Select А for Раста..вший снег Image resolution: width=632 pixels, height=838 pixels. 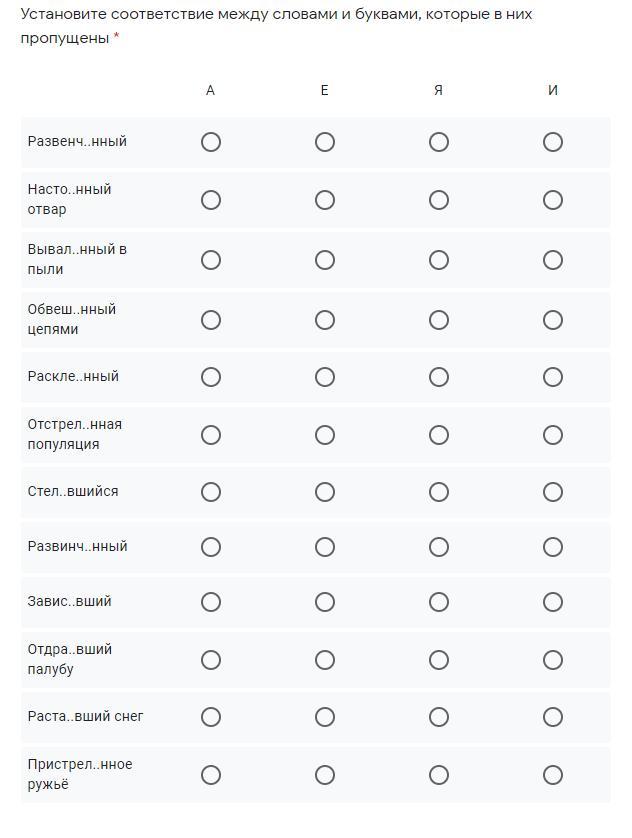(x=211, y=717)
